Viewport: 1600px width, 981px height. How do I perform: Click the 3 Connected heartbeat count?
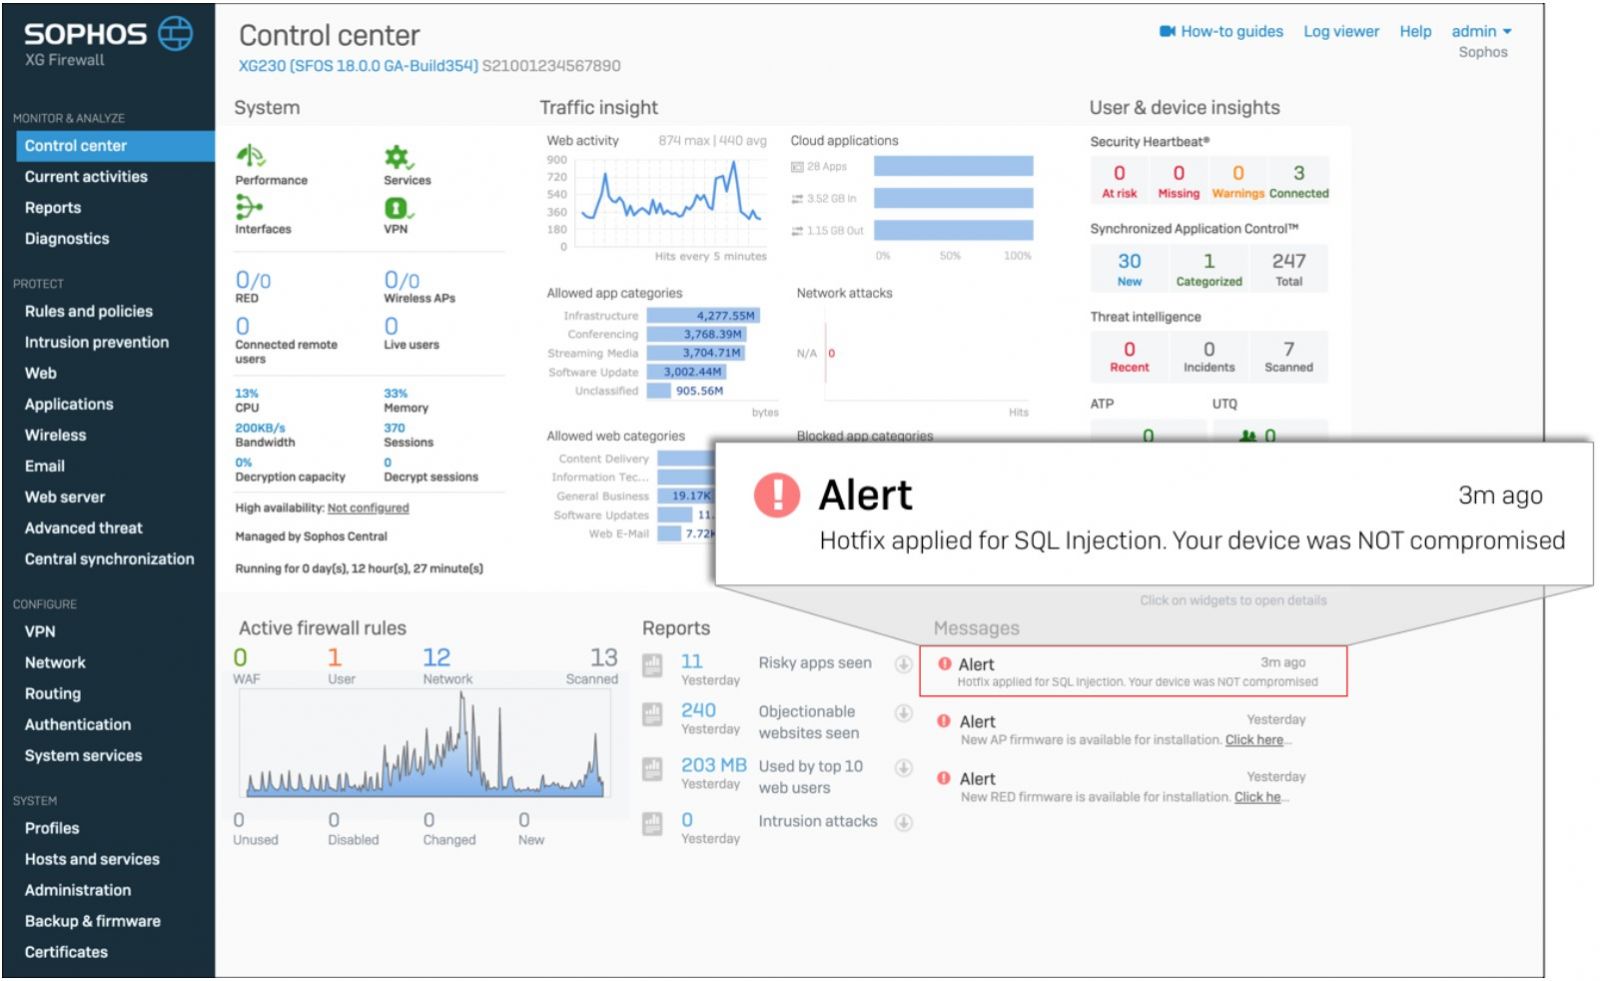point(1298,181)
